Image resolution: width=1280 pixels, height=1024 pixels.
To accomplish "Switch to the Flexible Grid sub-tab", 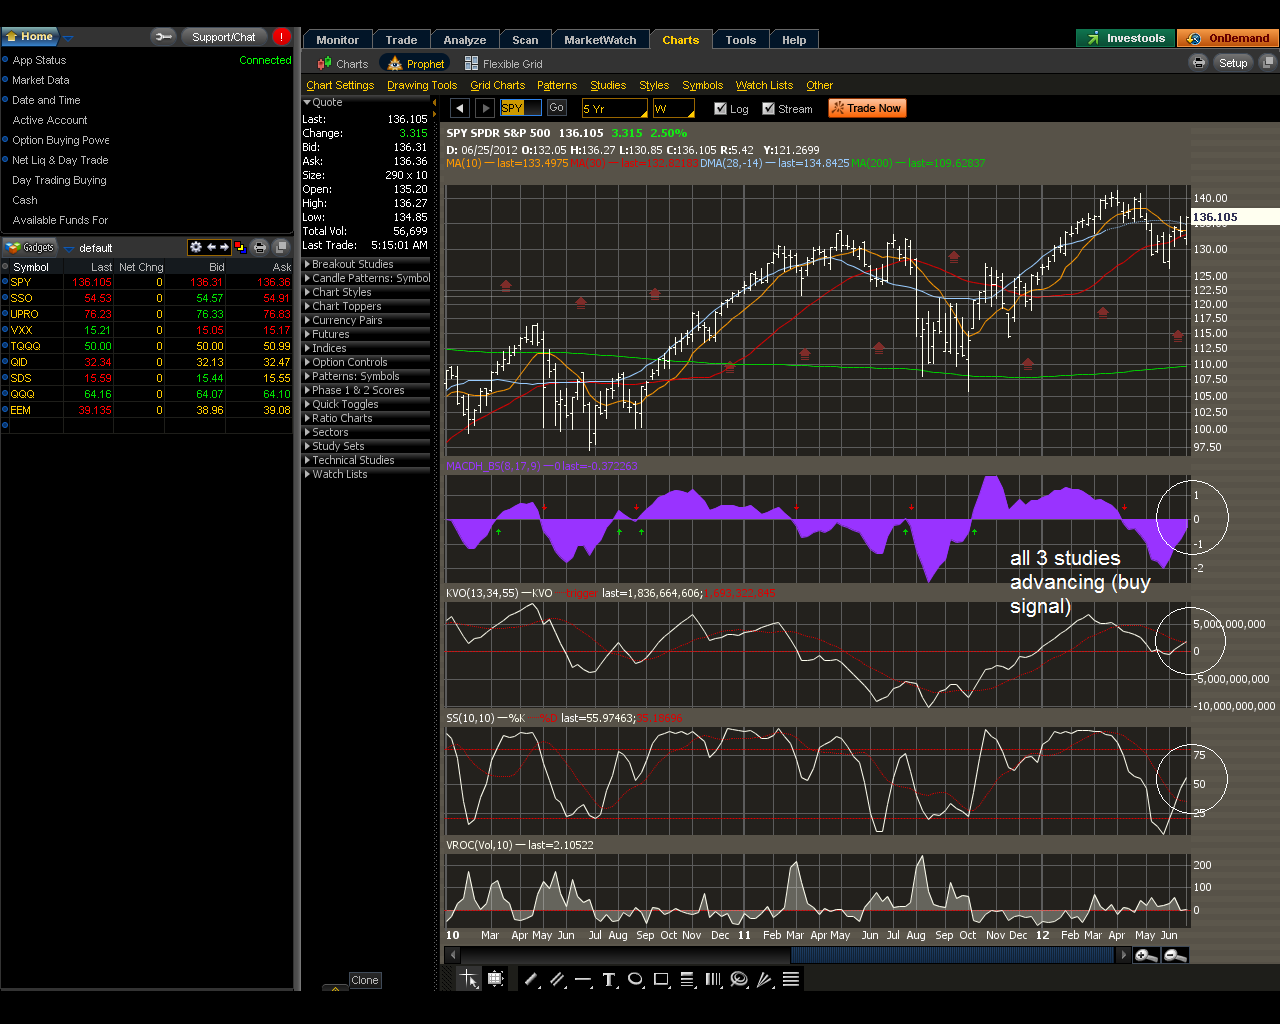I will click(x=504, y=63).
